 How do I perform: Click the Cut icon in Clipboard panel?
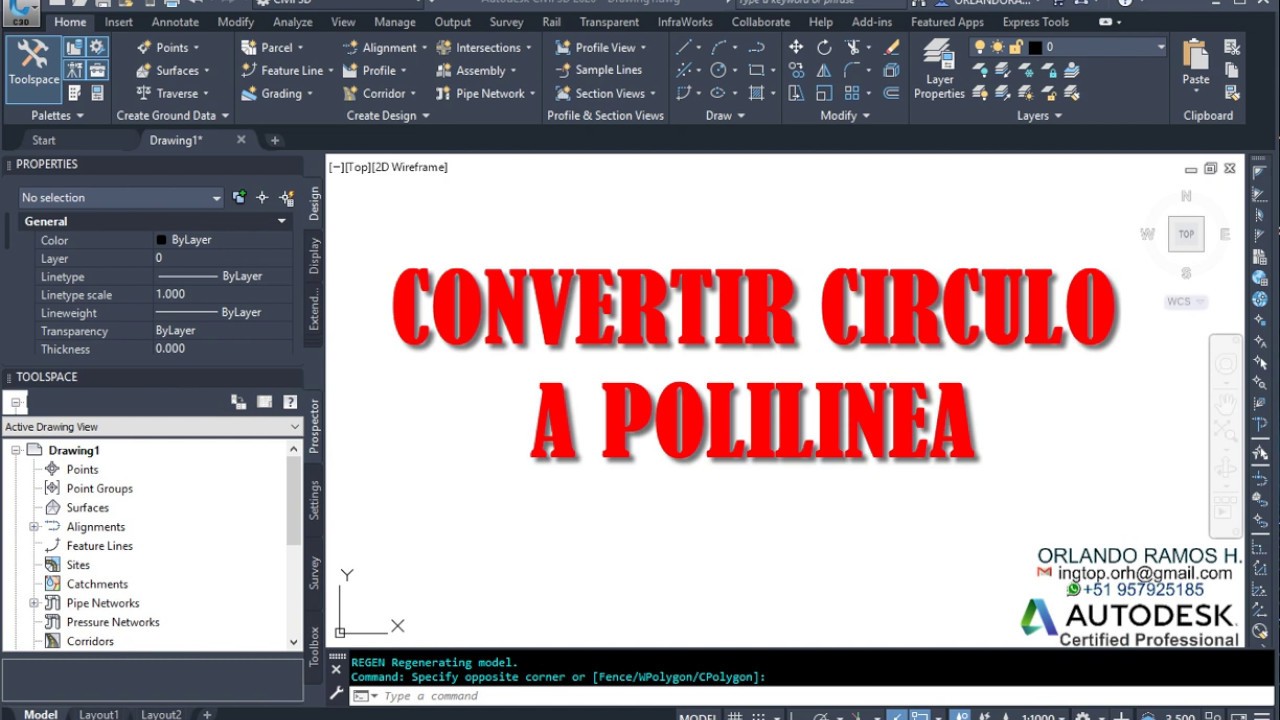[x=1232, y=47]
